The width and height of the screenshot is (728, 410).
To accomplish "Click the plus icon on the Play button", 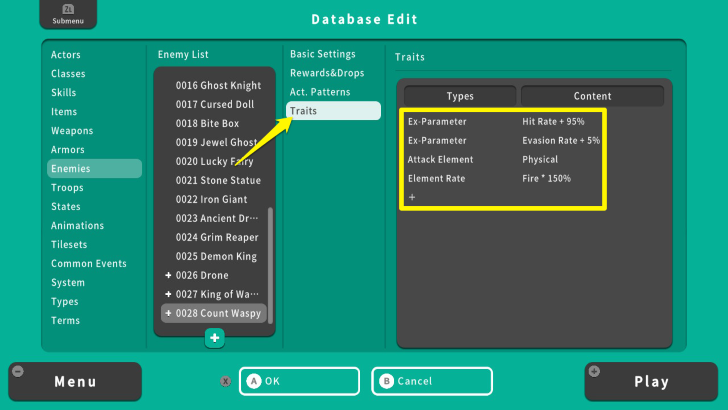I will point(594,371).
